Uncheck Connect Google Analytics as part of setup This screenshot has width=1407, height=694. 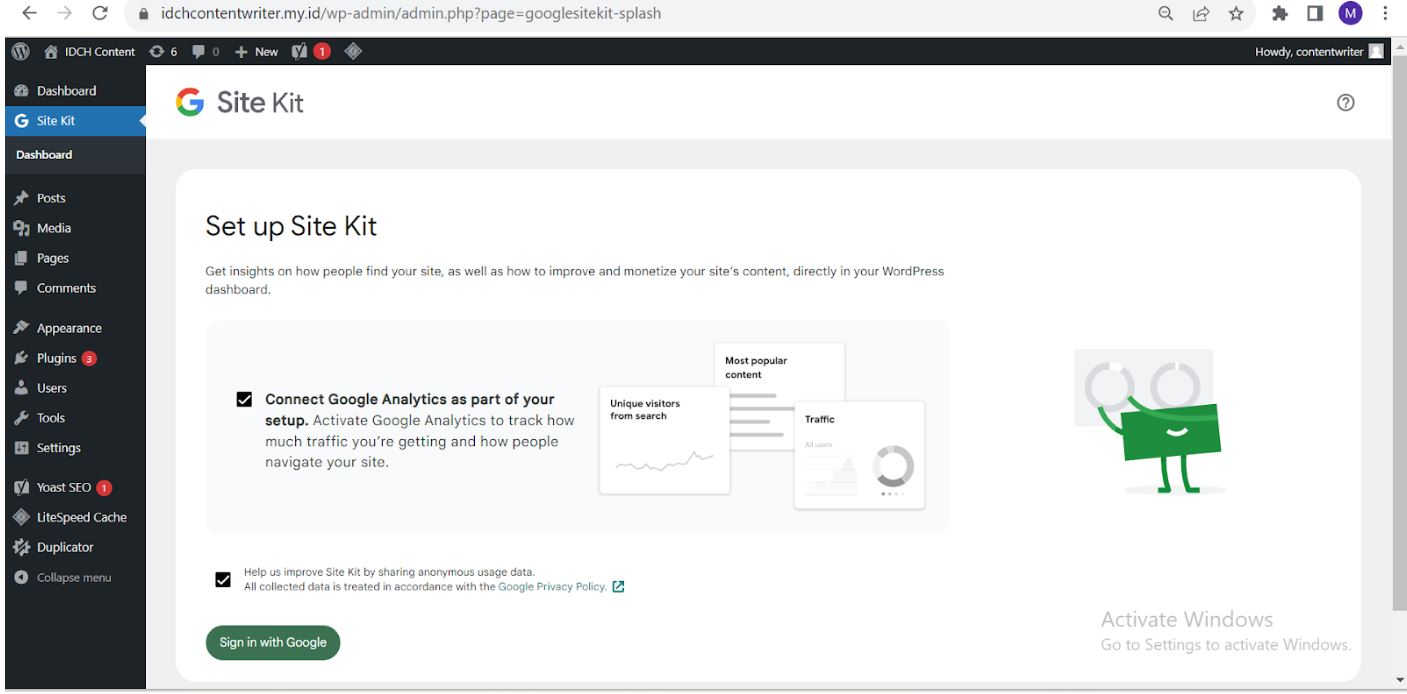point(243,399)
